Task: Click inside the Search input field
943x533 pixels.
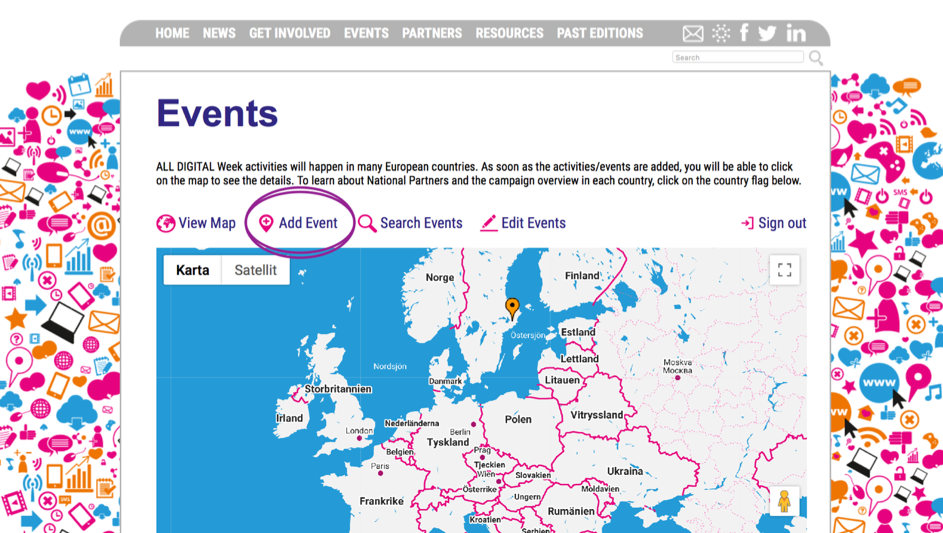Action: pyautogui.click(x=738, y=57)
